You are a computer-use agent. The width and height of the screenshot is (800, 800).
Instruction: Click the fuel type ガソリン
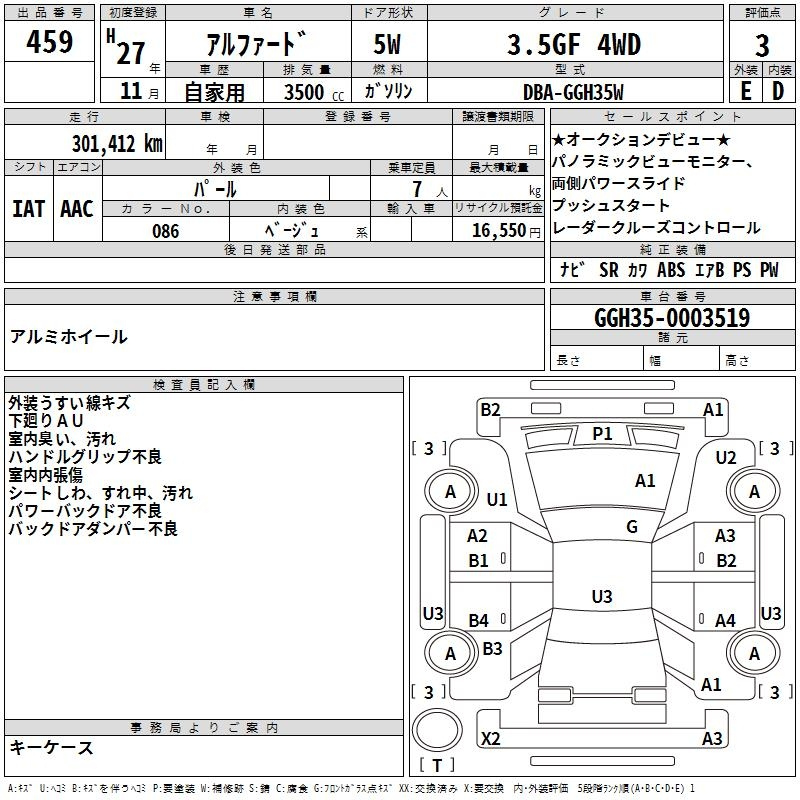(388, 91)
